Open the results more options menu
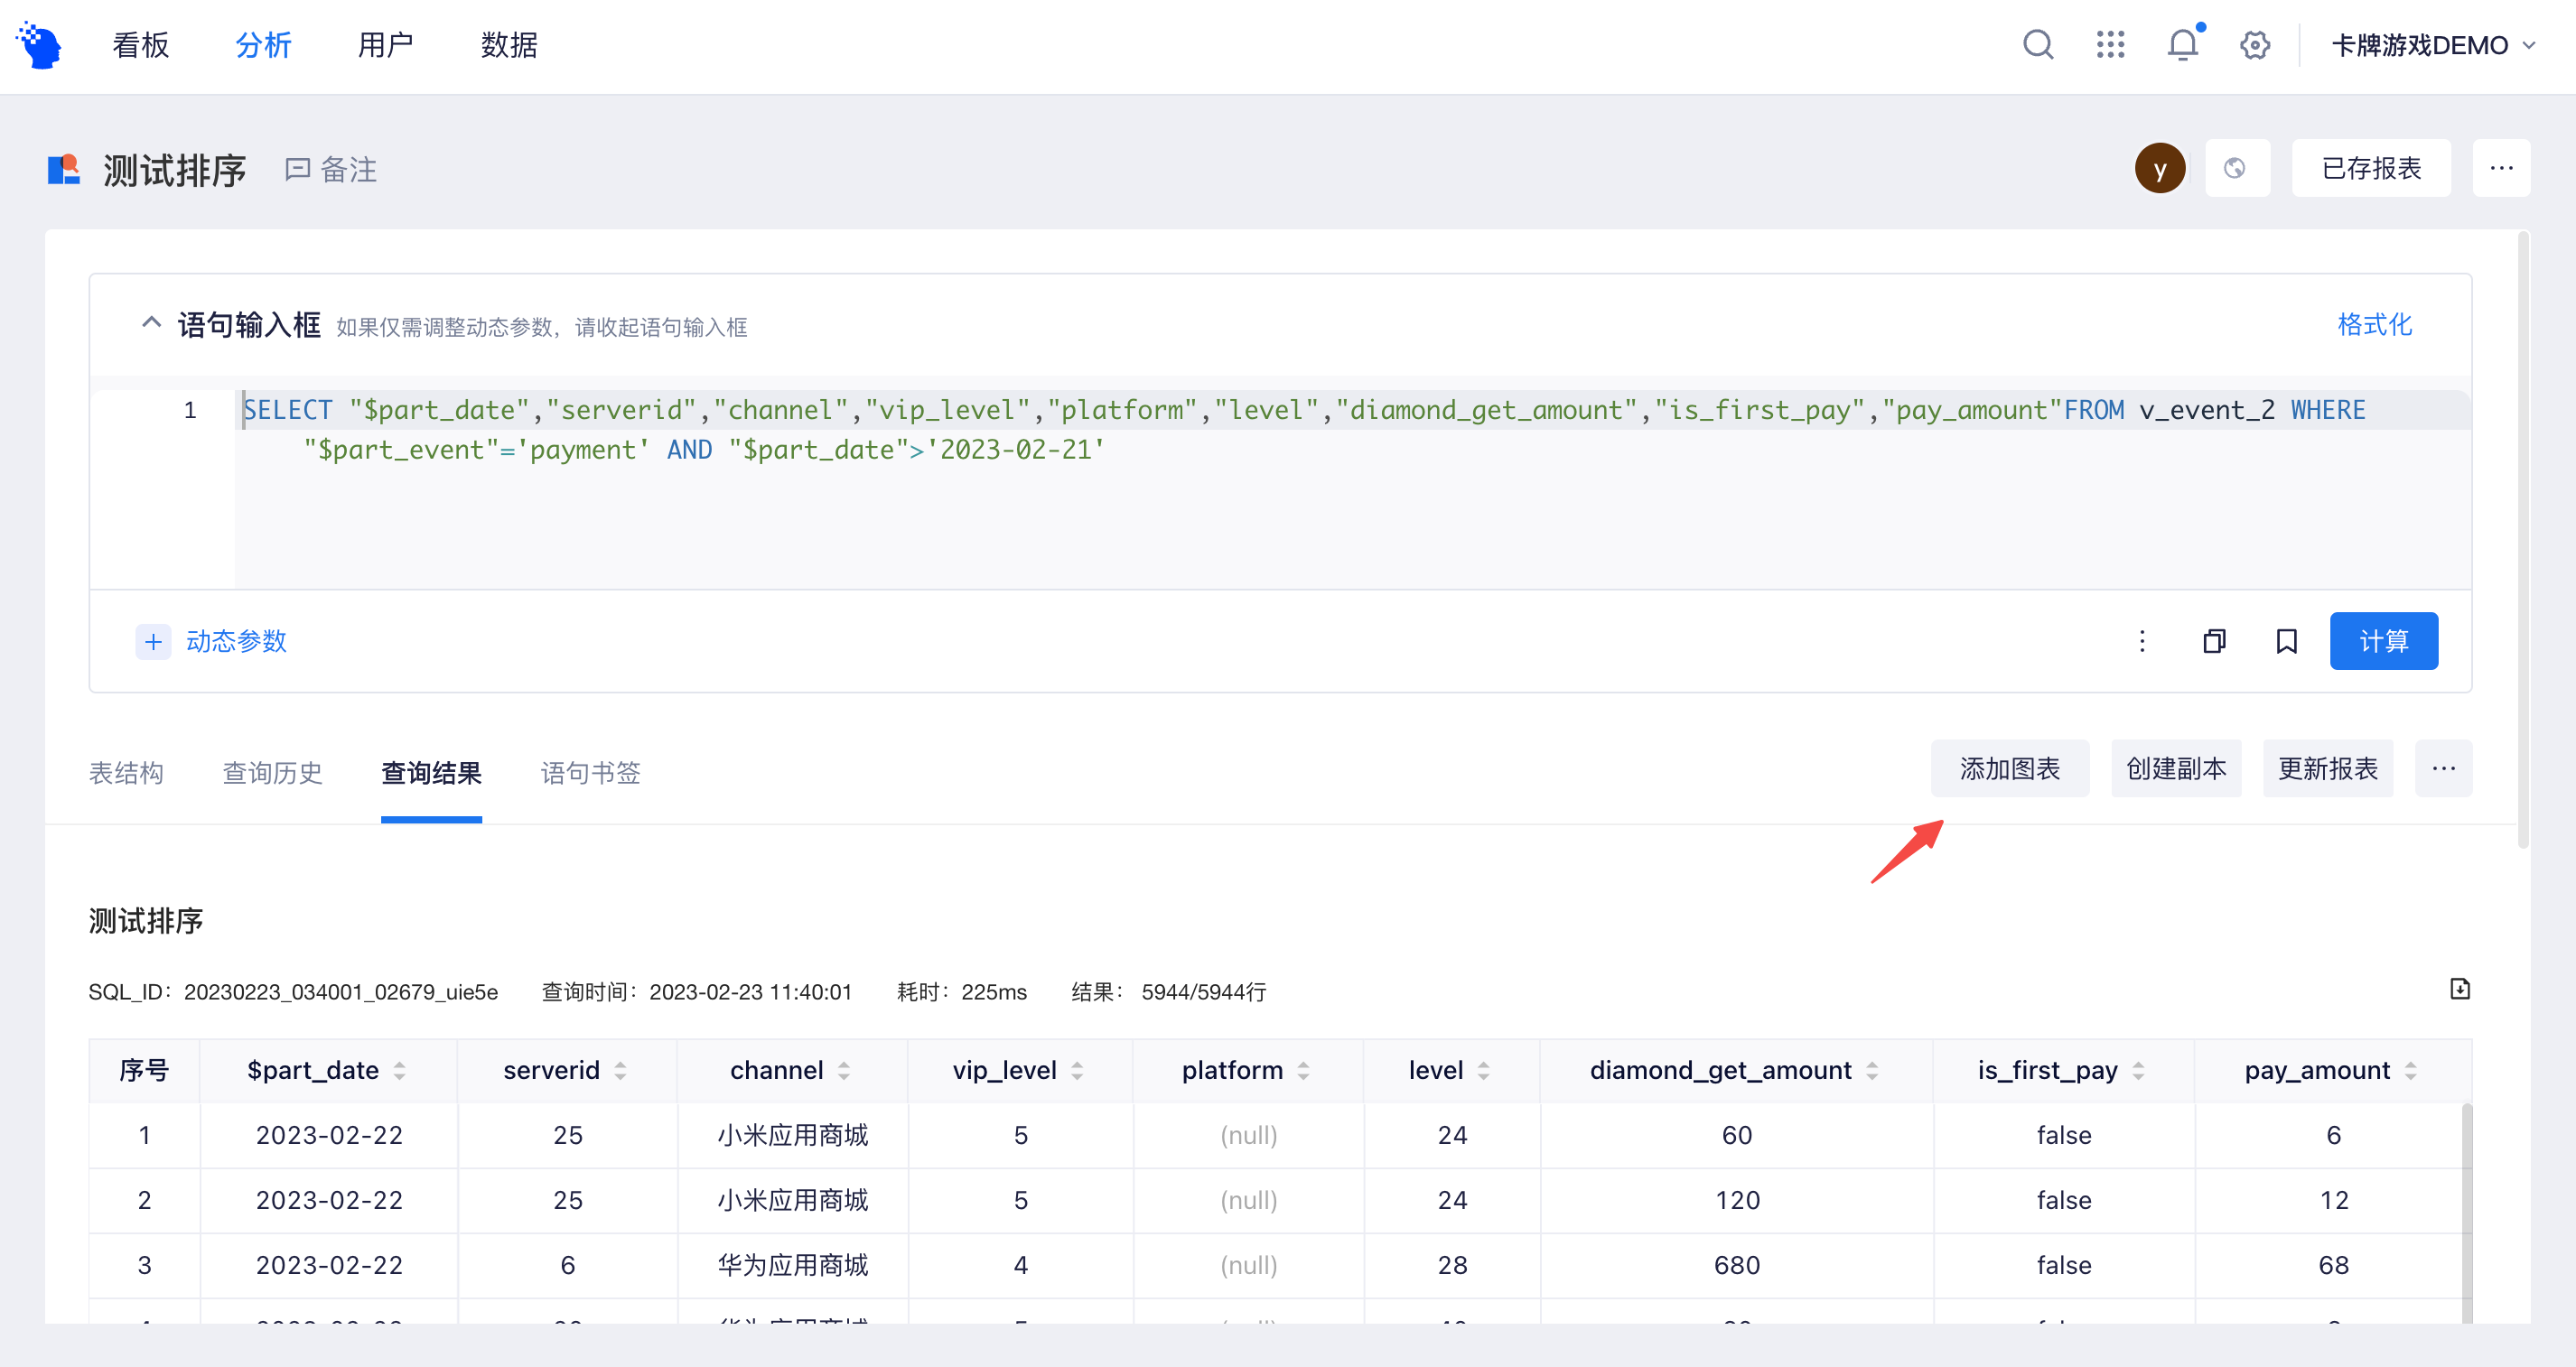This screenshot has height=1367, width=2576. (x=2443, y=768)
